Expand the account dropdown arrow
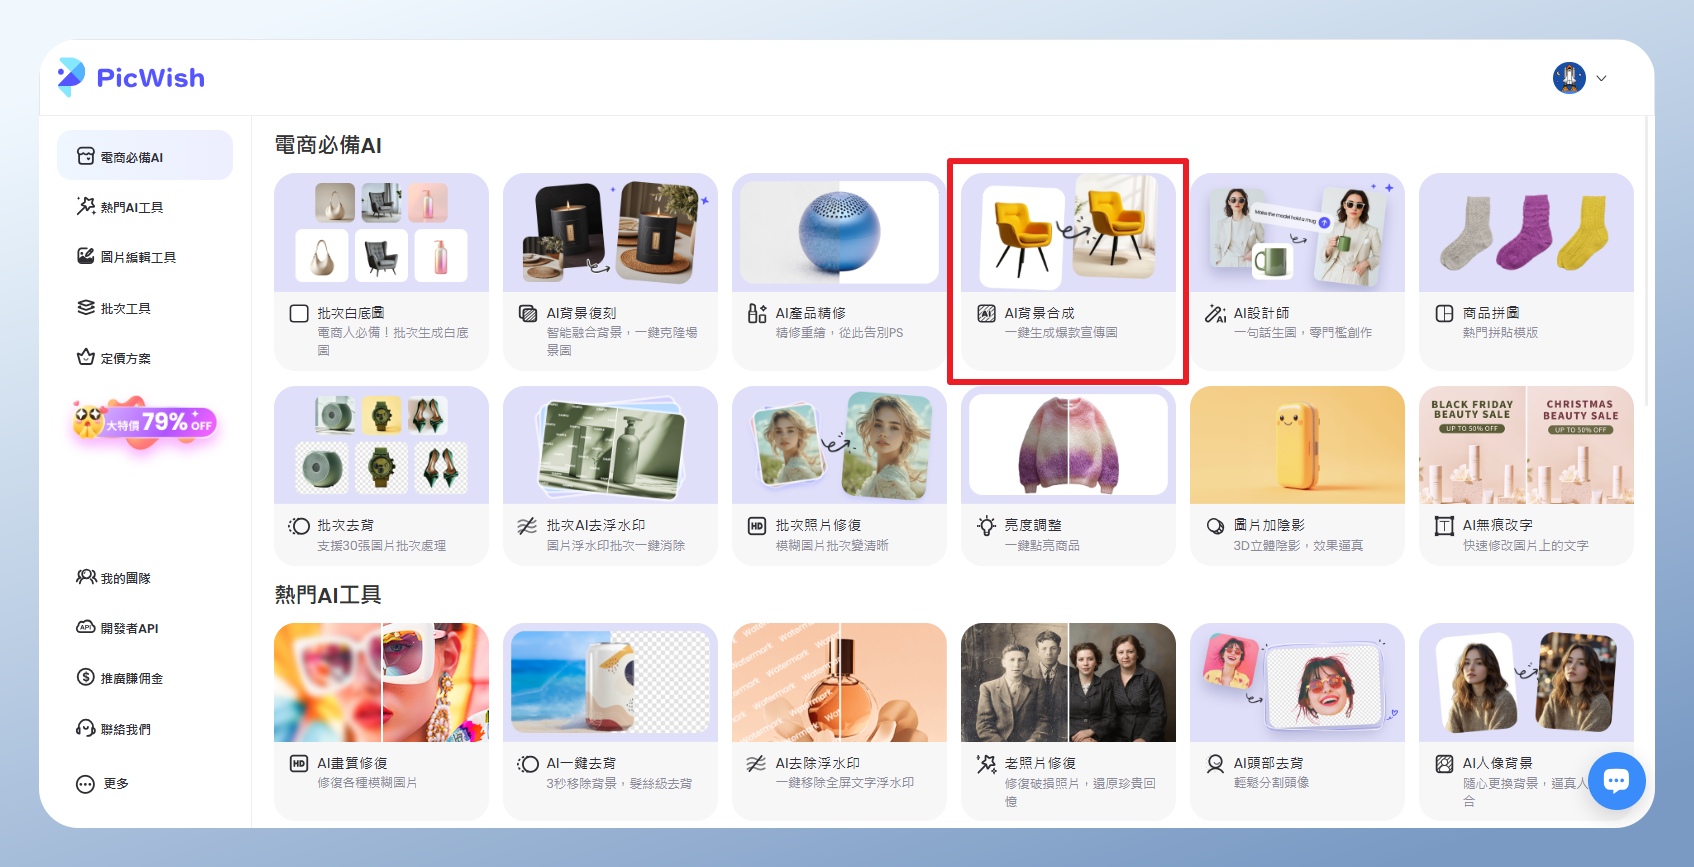The height and width of the screenshot is (867, 1694). [1601, 78]
